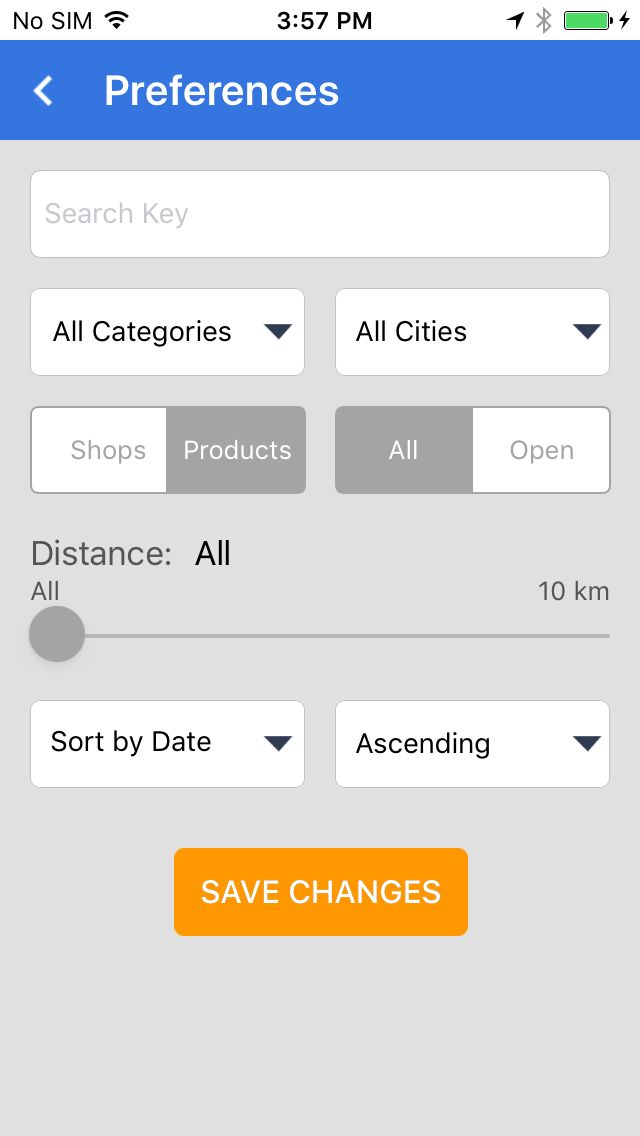Click the distance slider handle
Screen dimensions: 640x1136
click(57, 634)
